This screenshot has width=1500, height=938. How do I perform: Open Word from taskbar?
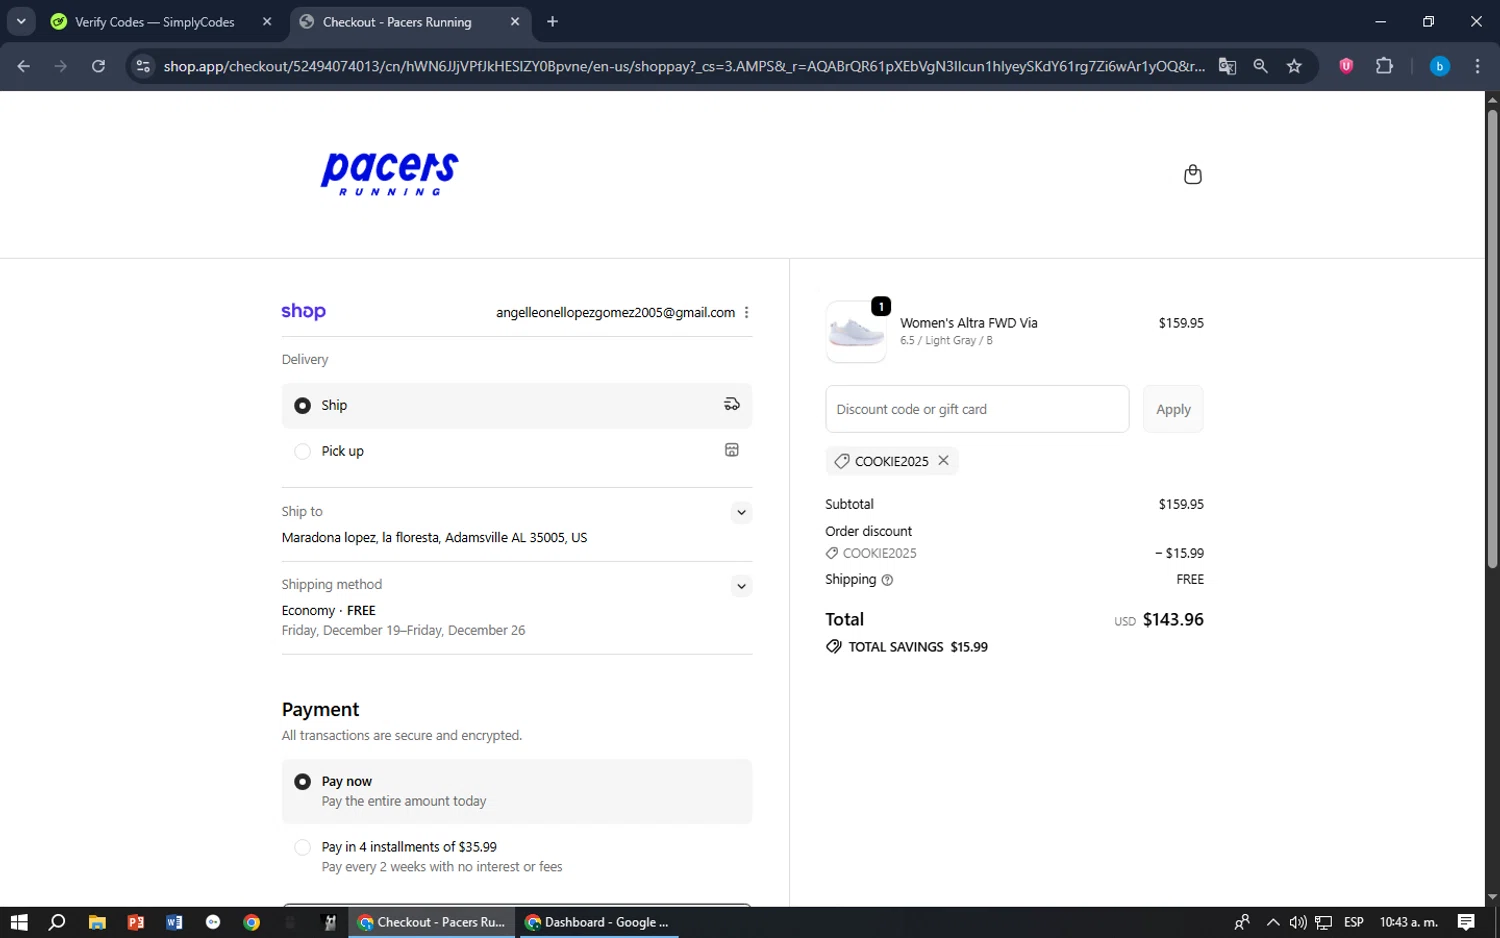(x=174, y=922)
